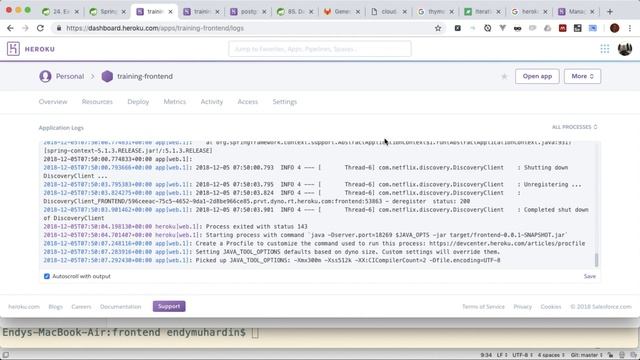The height and width of the screenshot is (360, 640).
Task: Click the browser back arrow
Action: [x=10, y=28]
